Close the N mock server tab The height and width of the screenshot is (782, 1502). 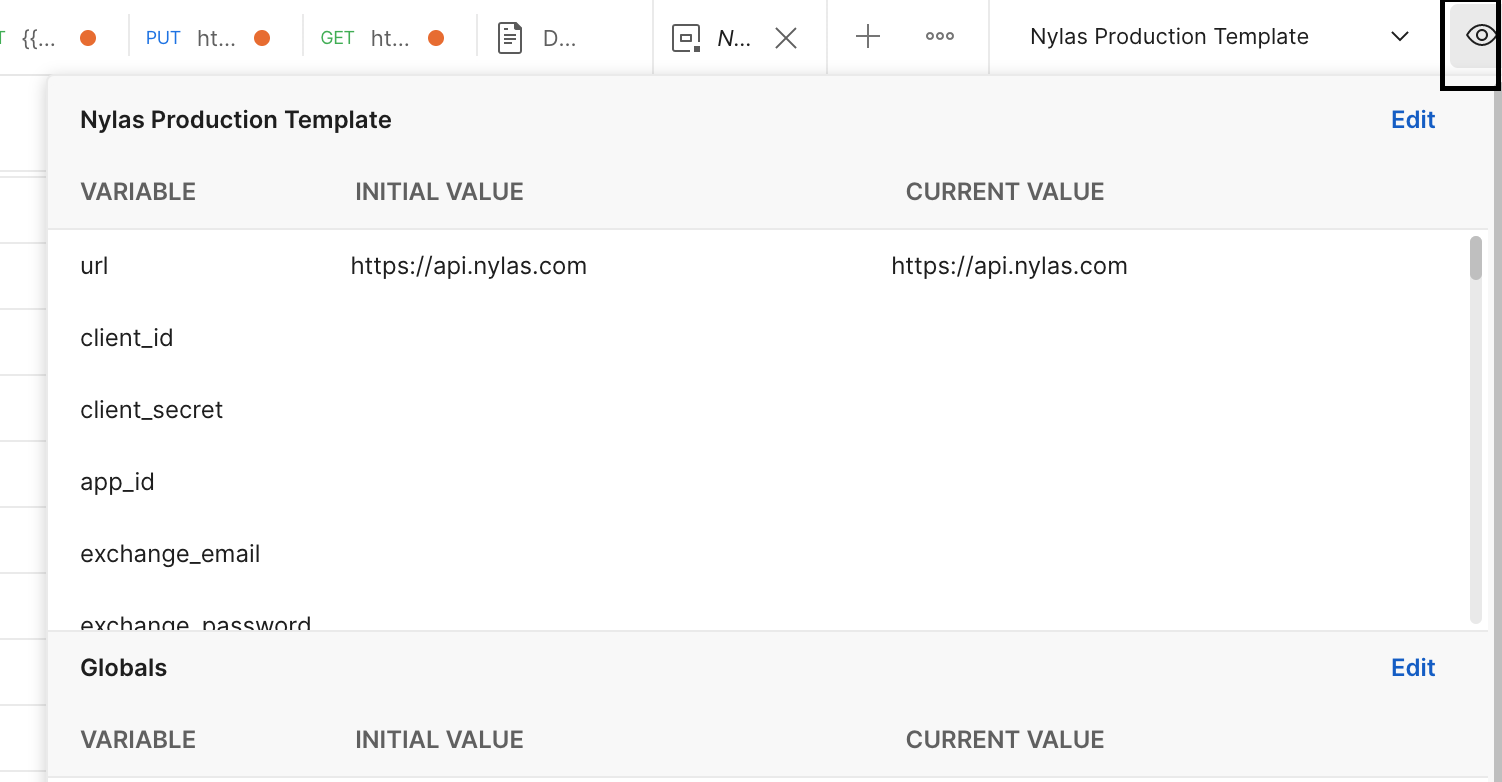[x=786, y=37]
